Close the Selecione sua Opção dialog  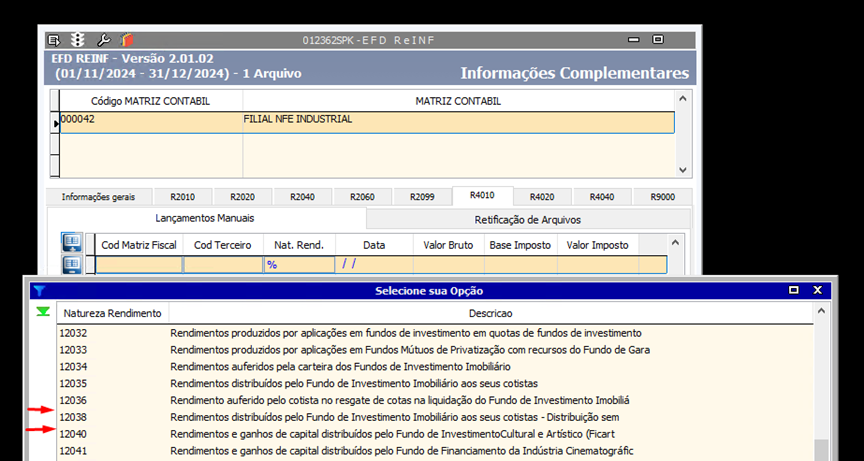[818, 290]
